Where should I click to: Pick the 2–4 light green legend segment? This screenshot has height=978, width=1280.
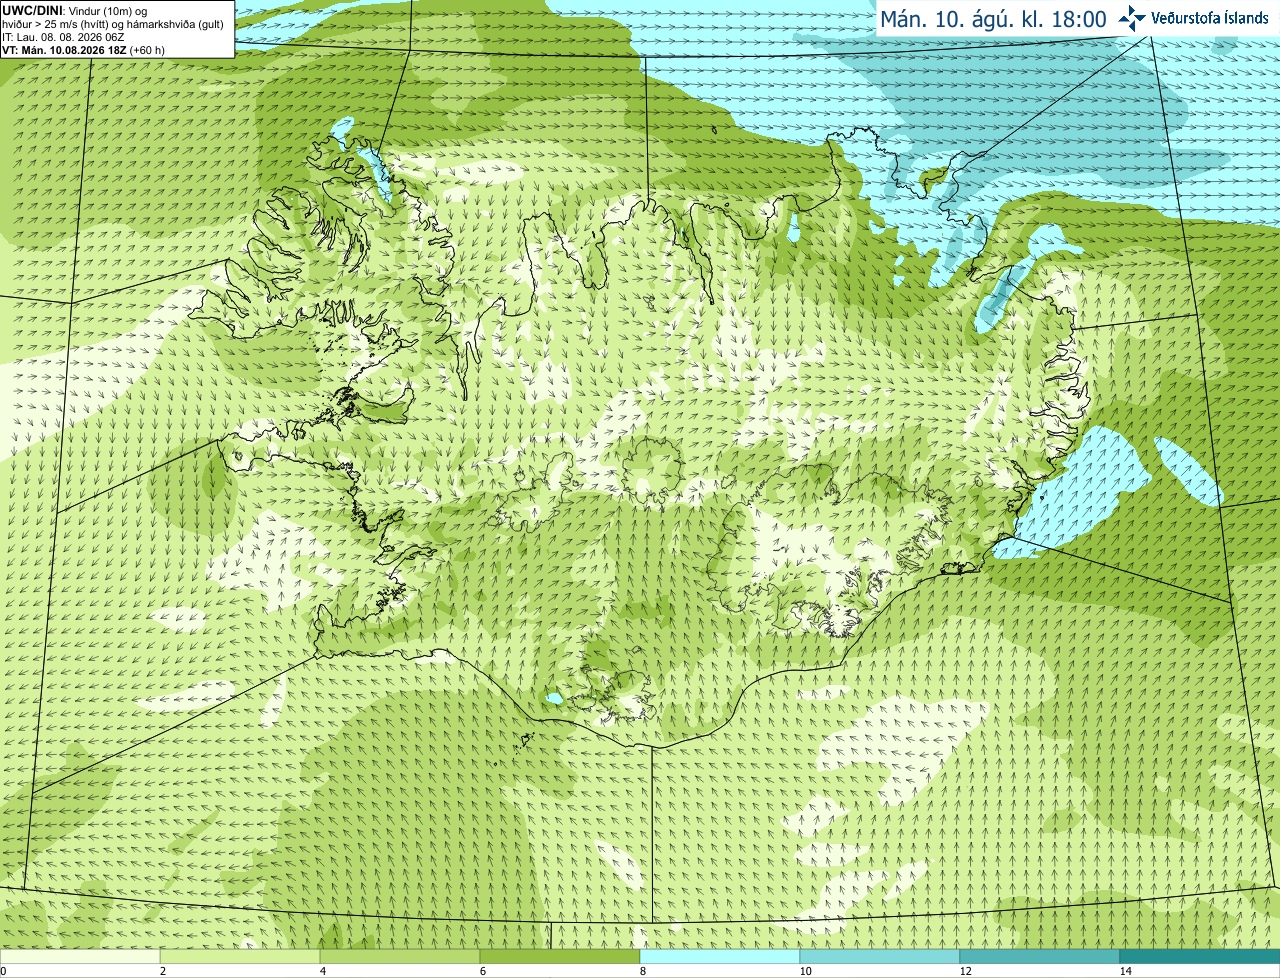click(x=240, y=957)
